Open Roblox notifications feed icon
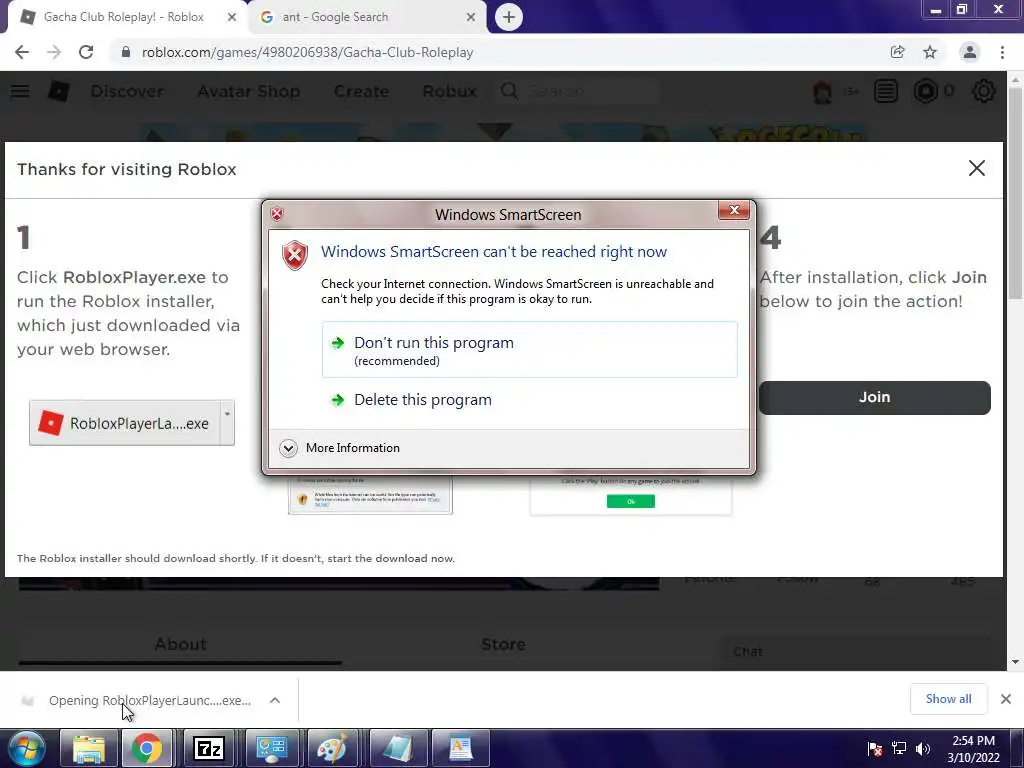 pos(886,91)
